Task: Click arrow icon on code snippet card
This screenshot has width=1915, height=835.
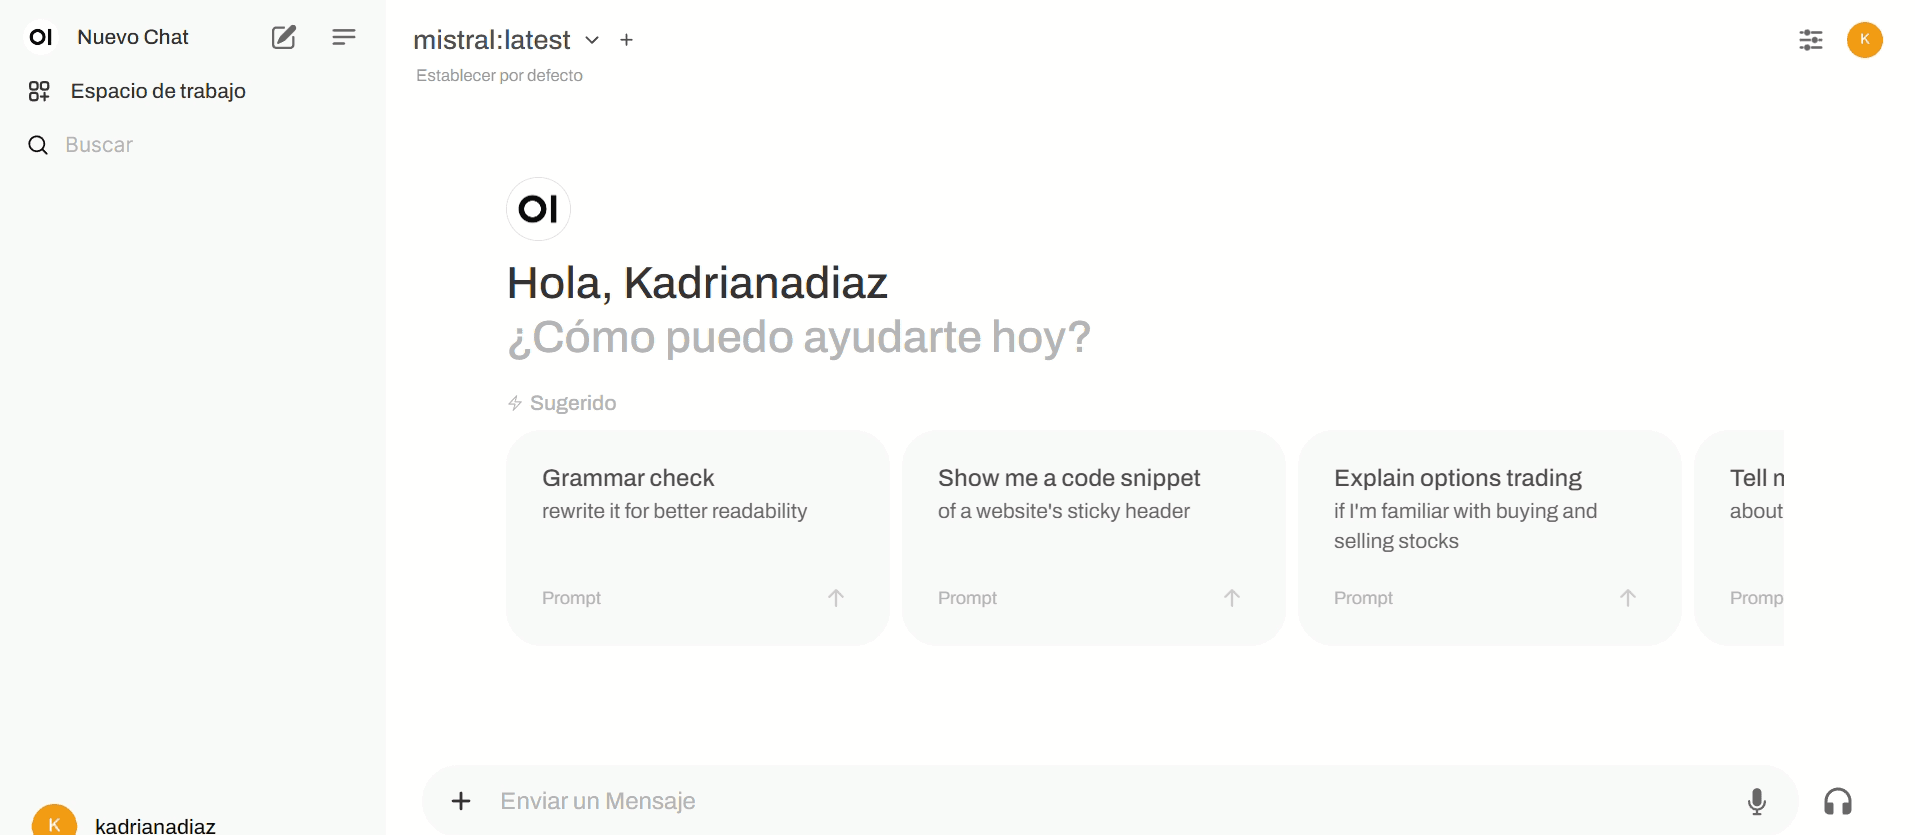Action: (x=1232, y=598)
